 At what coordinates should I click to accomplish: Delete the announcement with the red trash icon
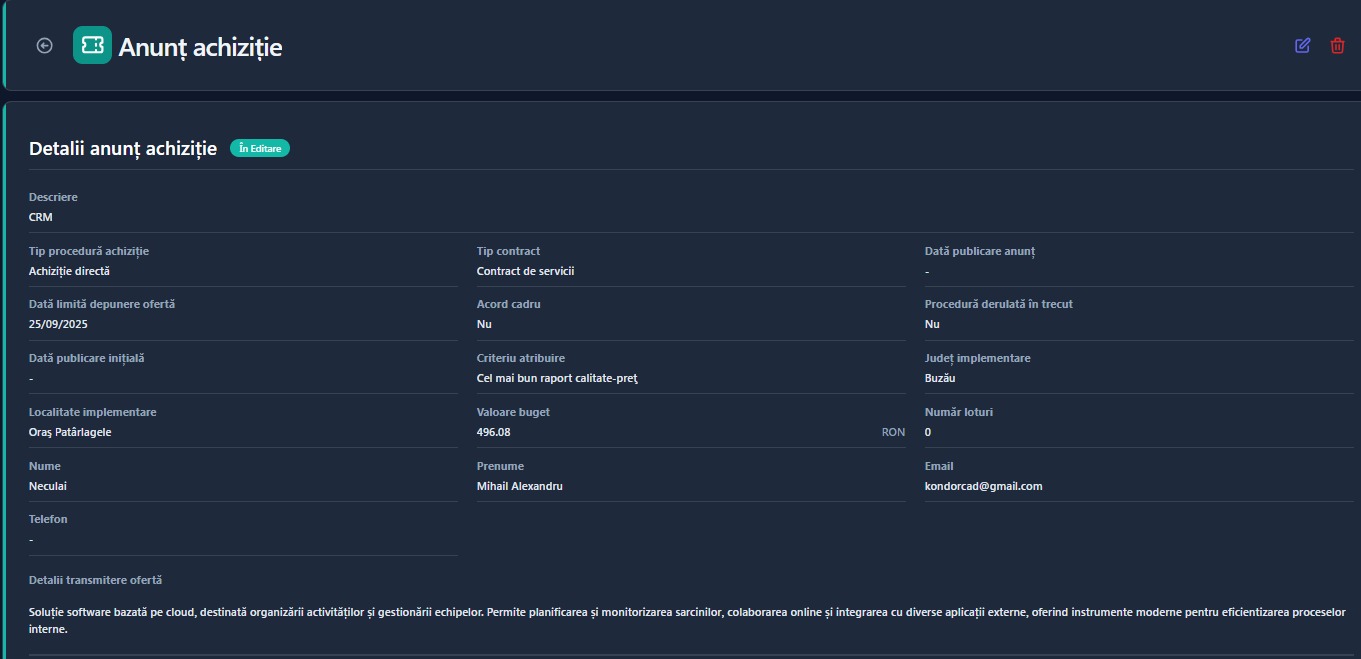click(1337, 45)
